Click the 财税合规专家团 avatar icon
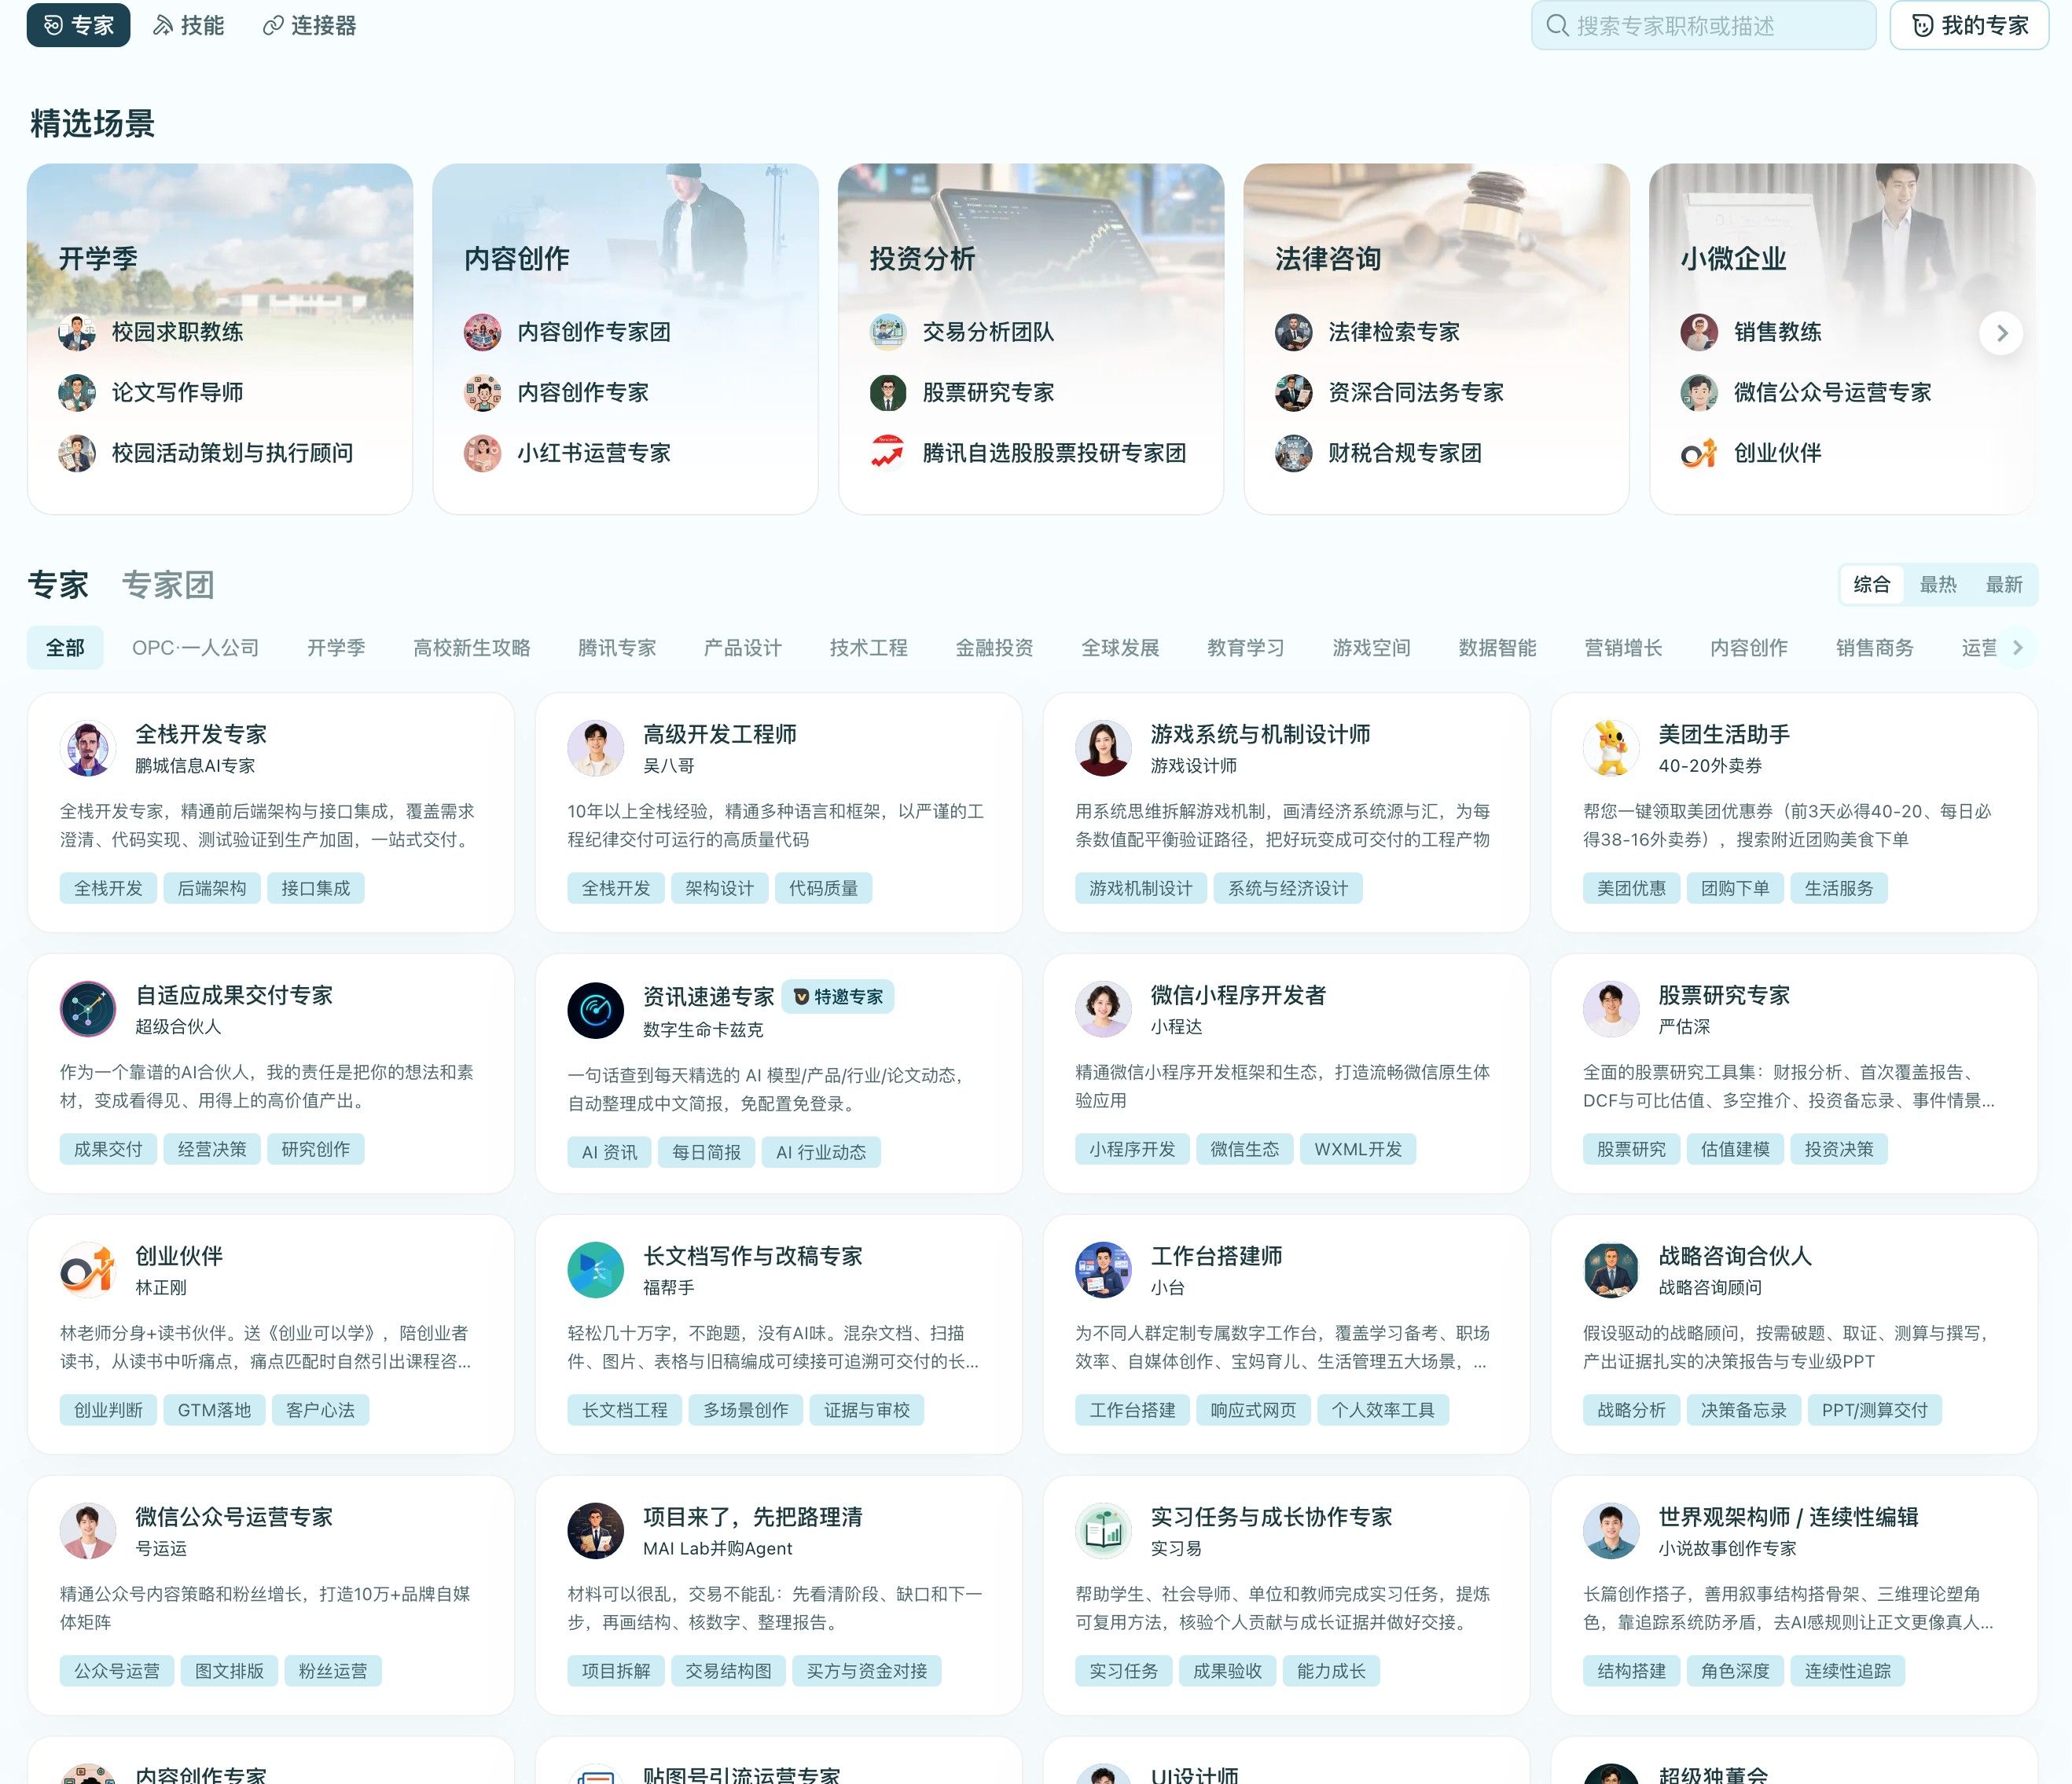 tap(1293, 453)
